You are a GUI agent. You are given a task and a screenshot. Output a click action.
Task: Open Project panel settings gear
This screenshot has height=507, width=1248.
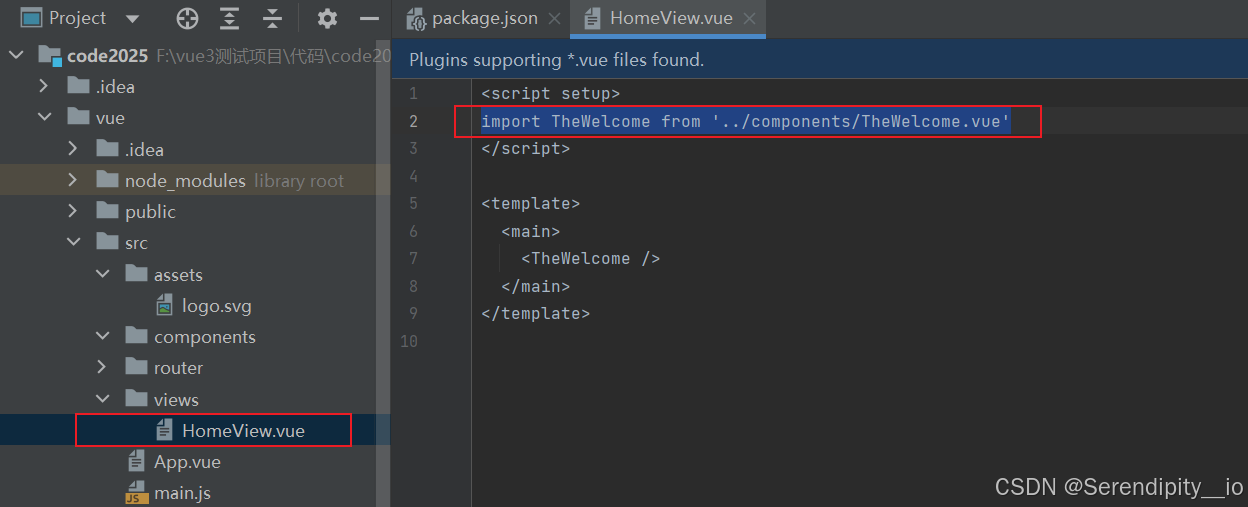[x=327, y=18]
